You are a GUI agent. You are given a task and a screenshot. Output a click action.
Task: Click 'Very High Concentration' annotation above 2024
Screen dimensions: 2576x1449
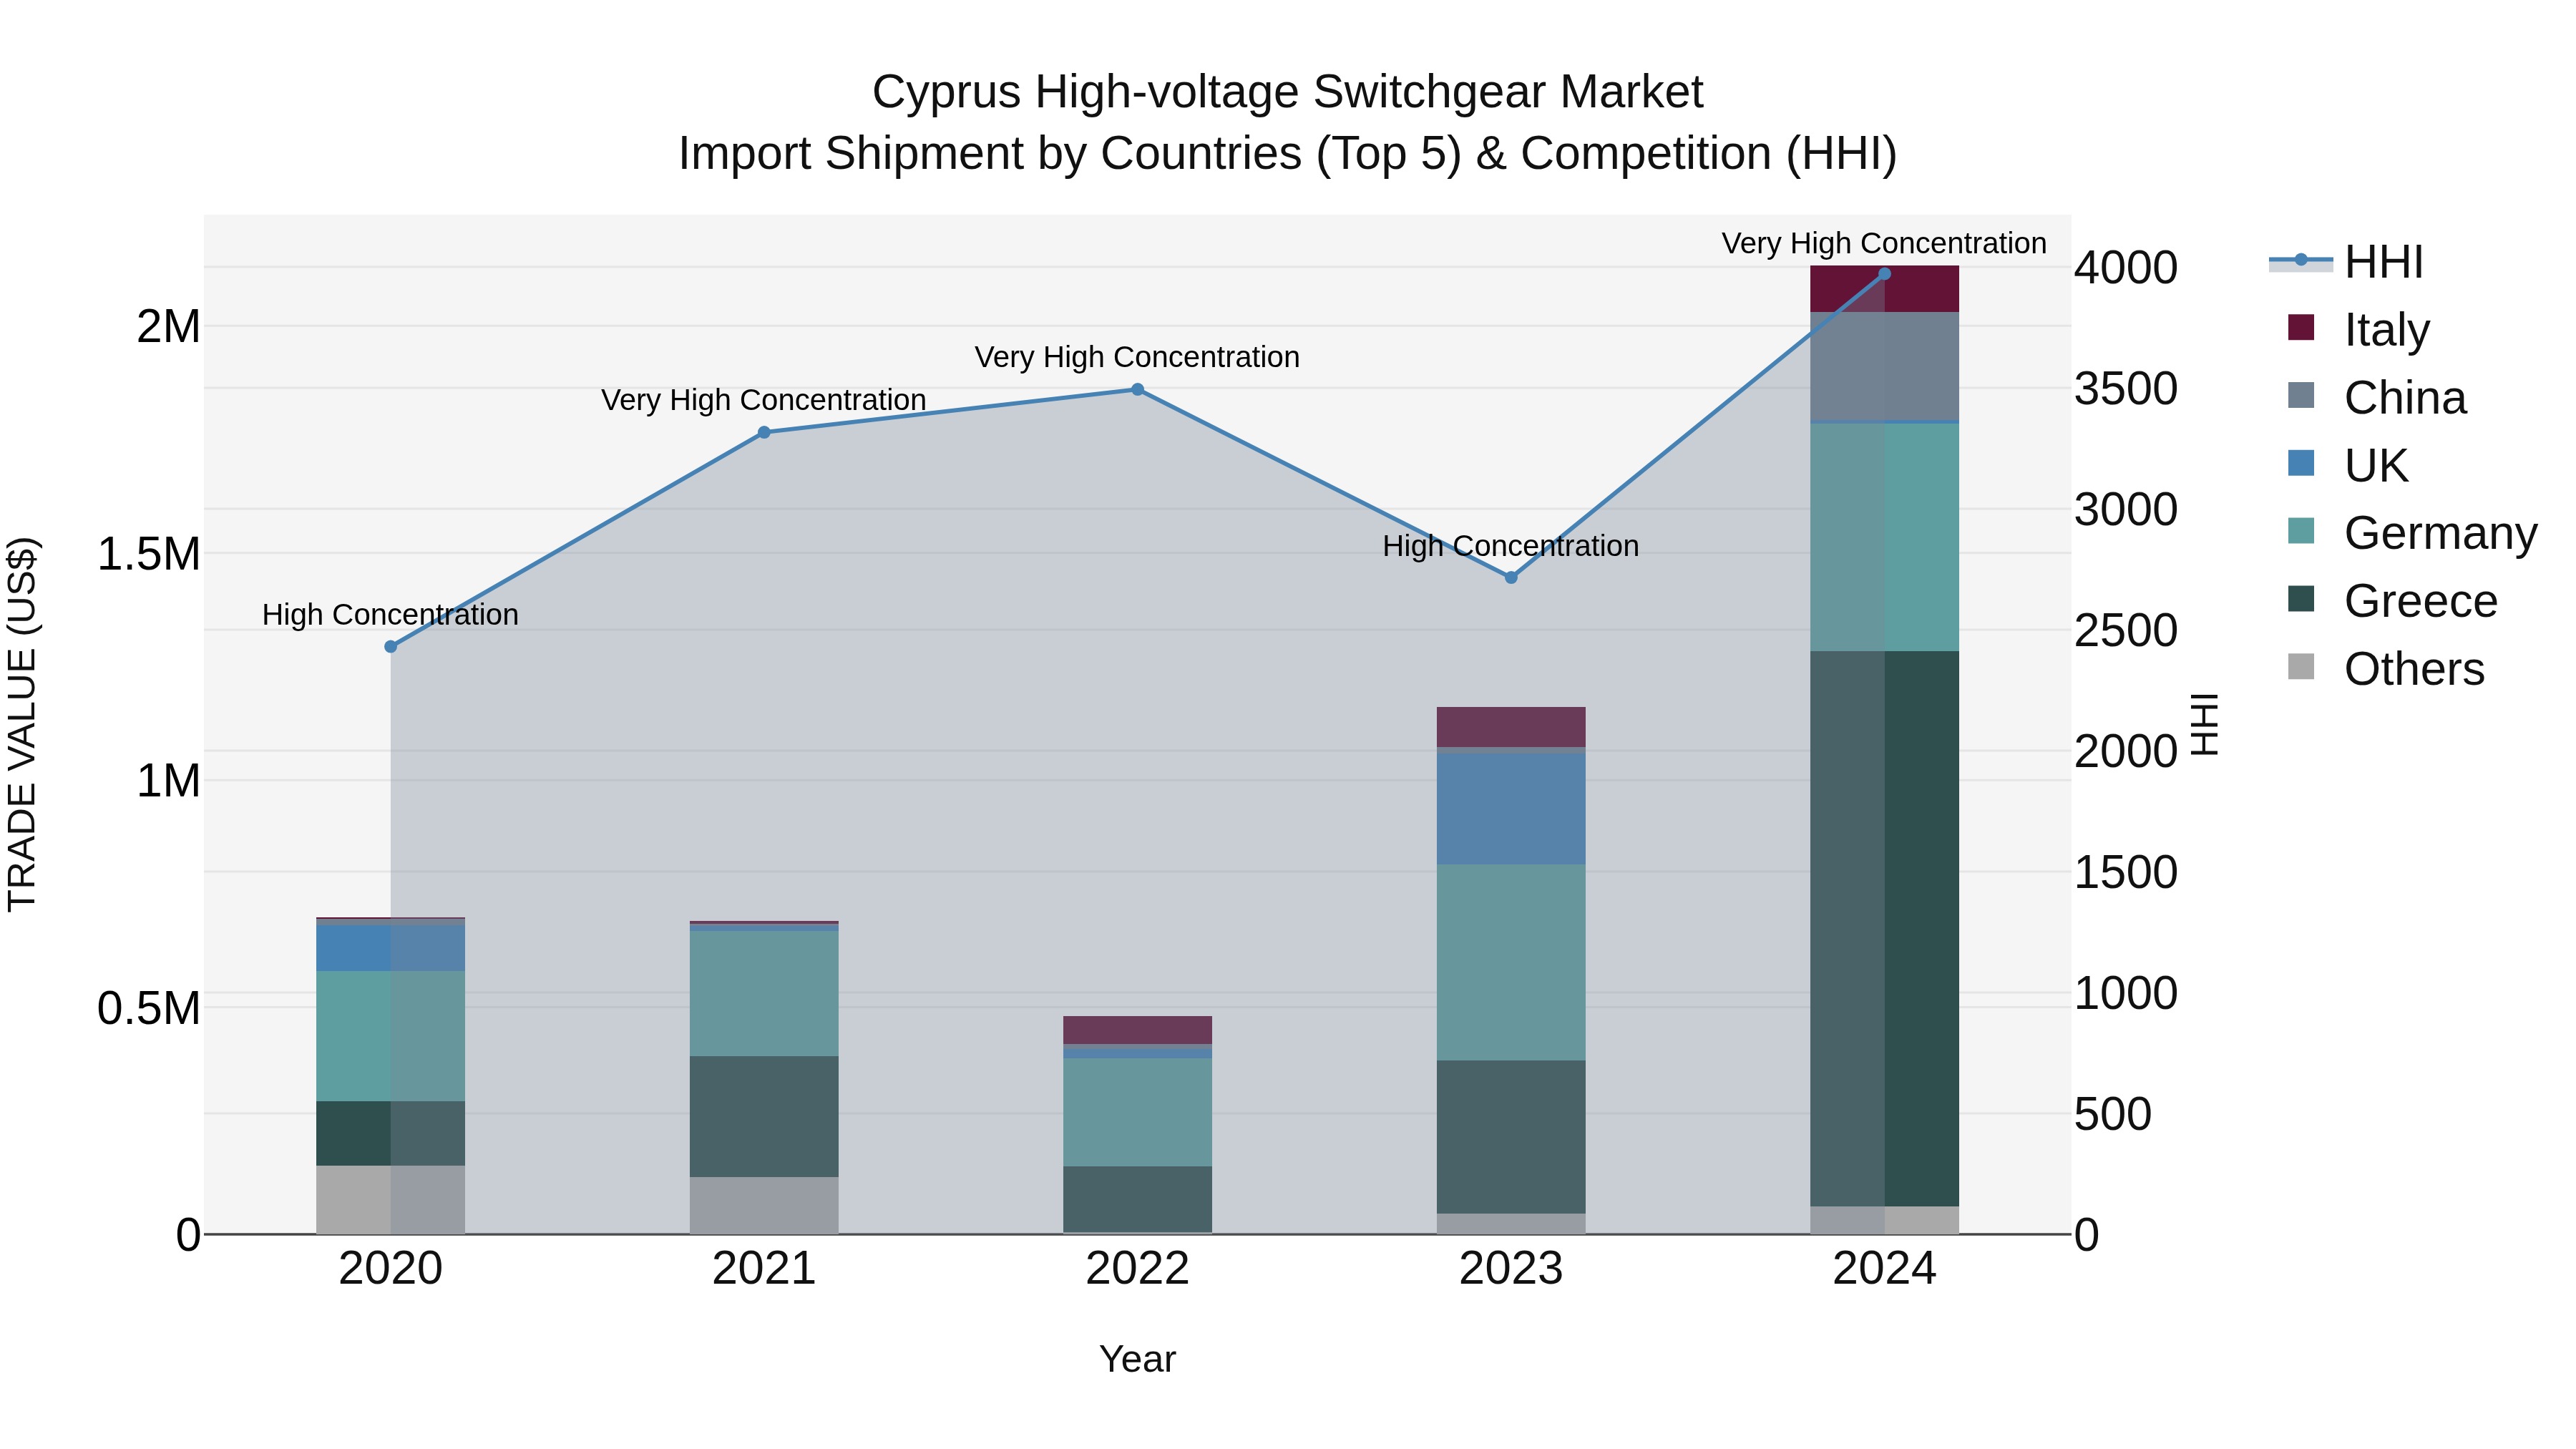click(x=1884, y=243)
